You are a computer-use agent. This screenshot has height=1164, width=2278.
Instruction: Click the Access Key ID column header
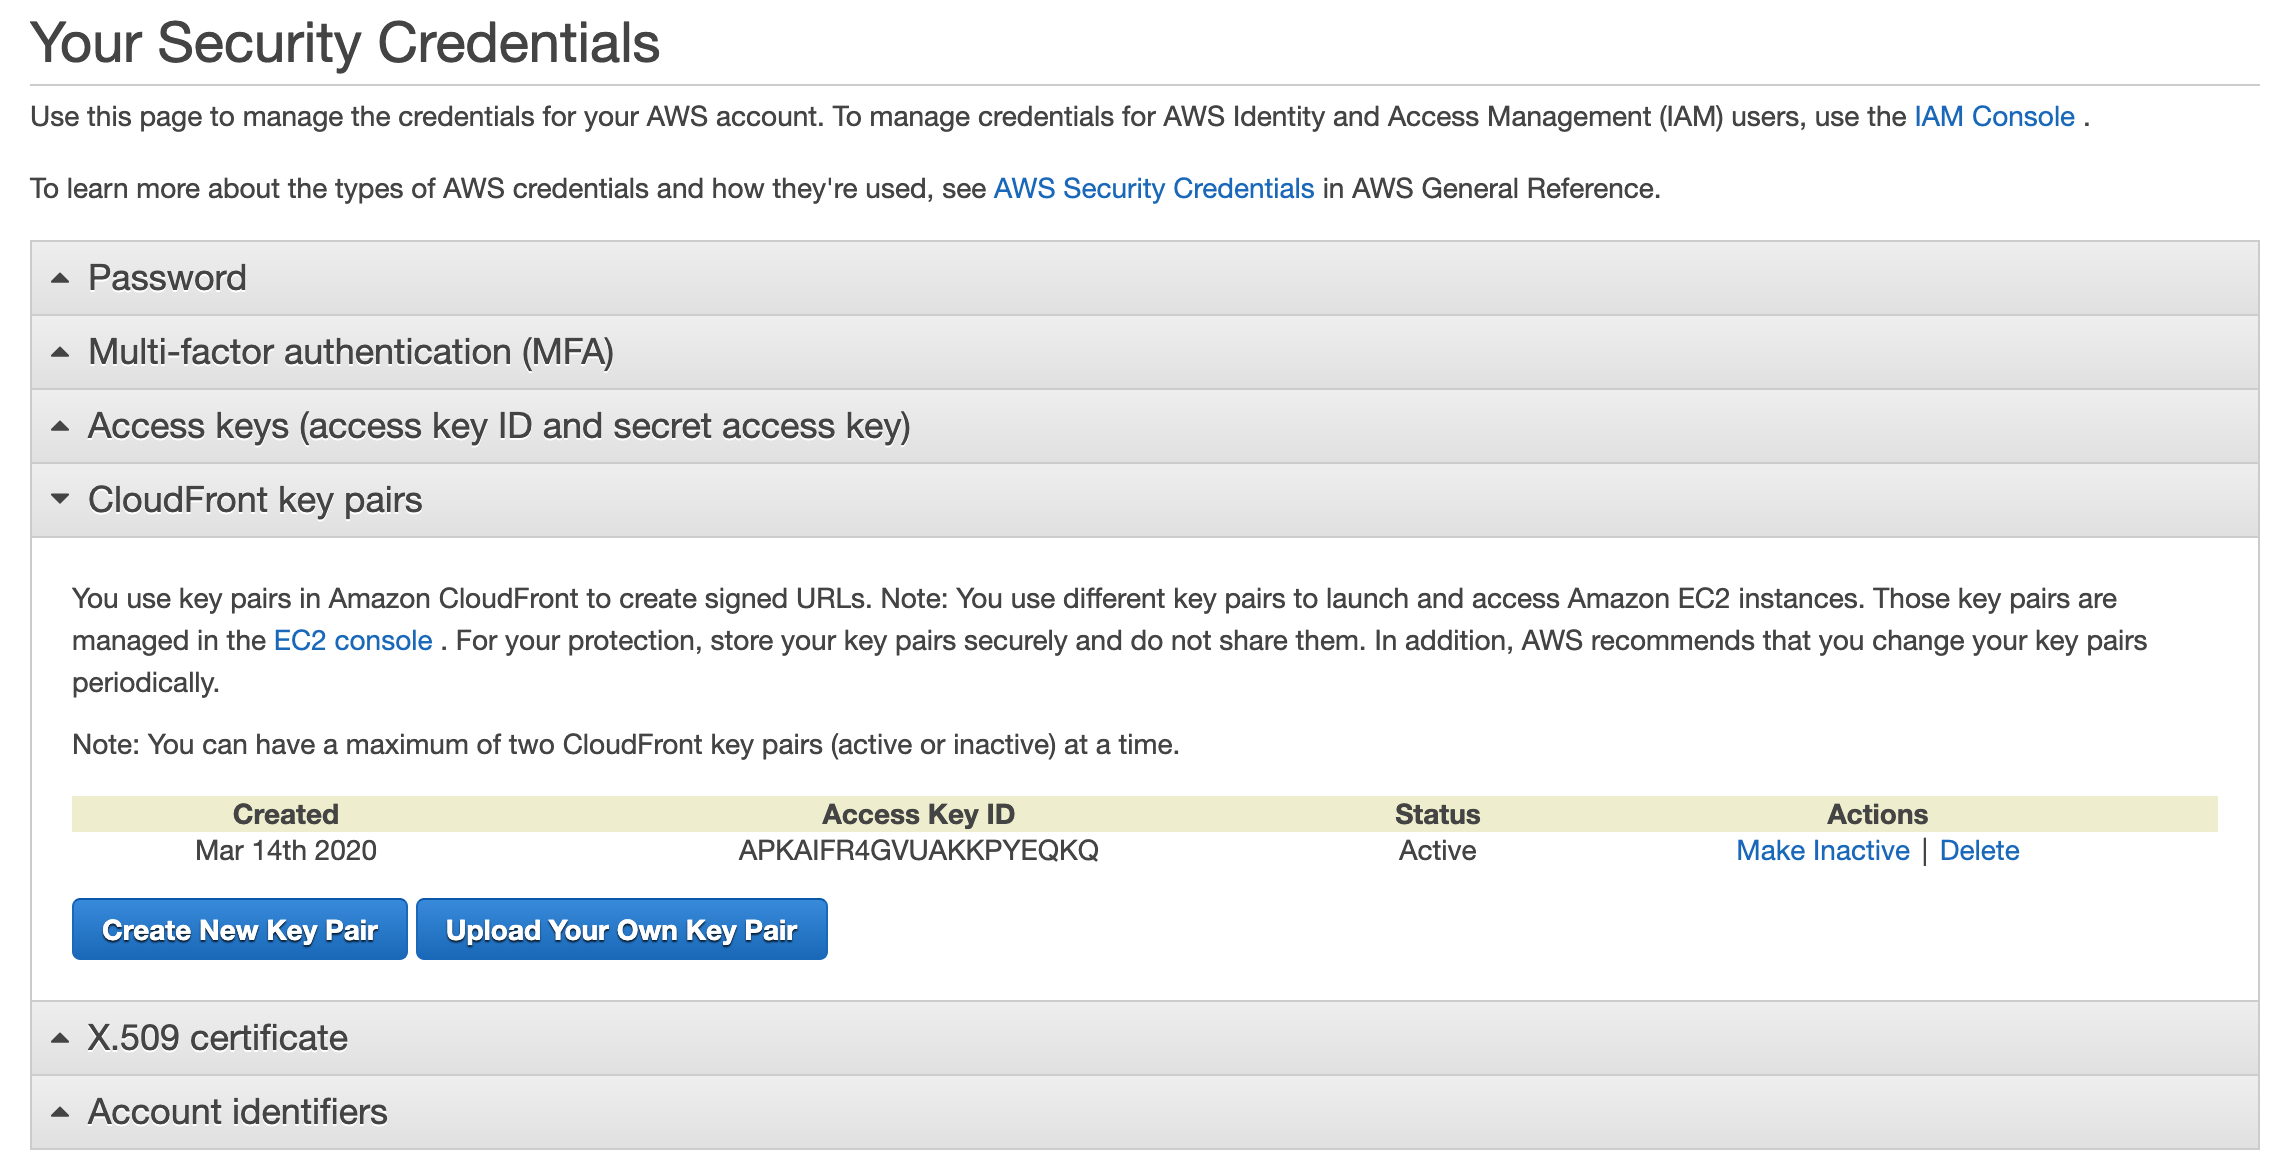[918, 814]
